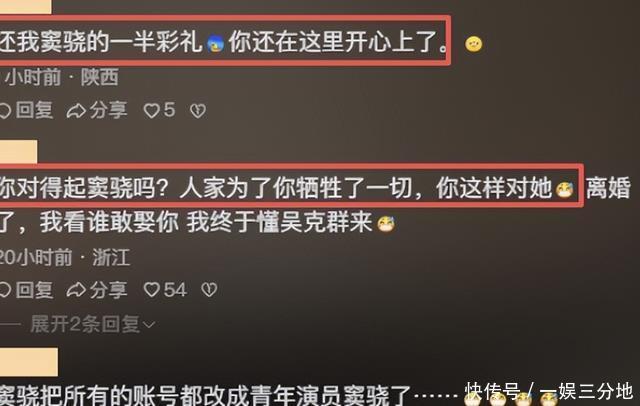Click the blue-haired emoji in the first comment
640x406 pixels.
coord(215,43)
